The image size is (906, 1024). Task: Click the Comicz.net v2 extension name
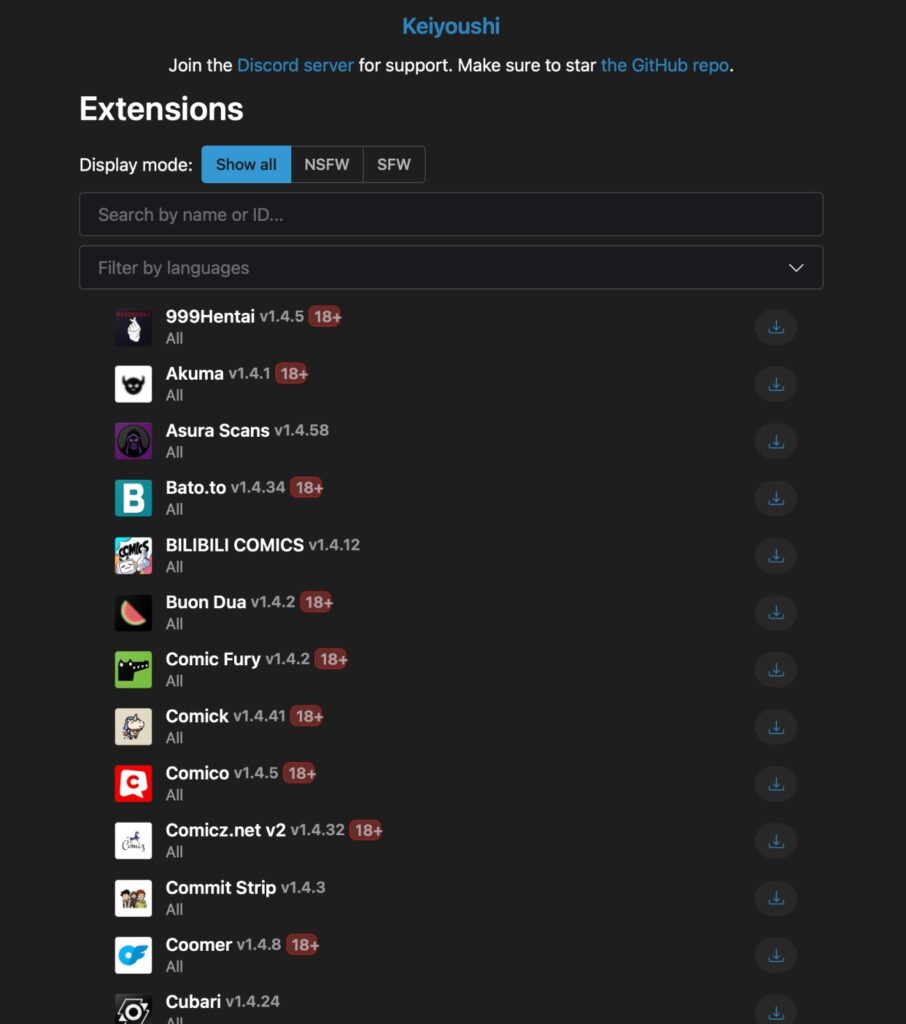point(226,830)
